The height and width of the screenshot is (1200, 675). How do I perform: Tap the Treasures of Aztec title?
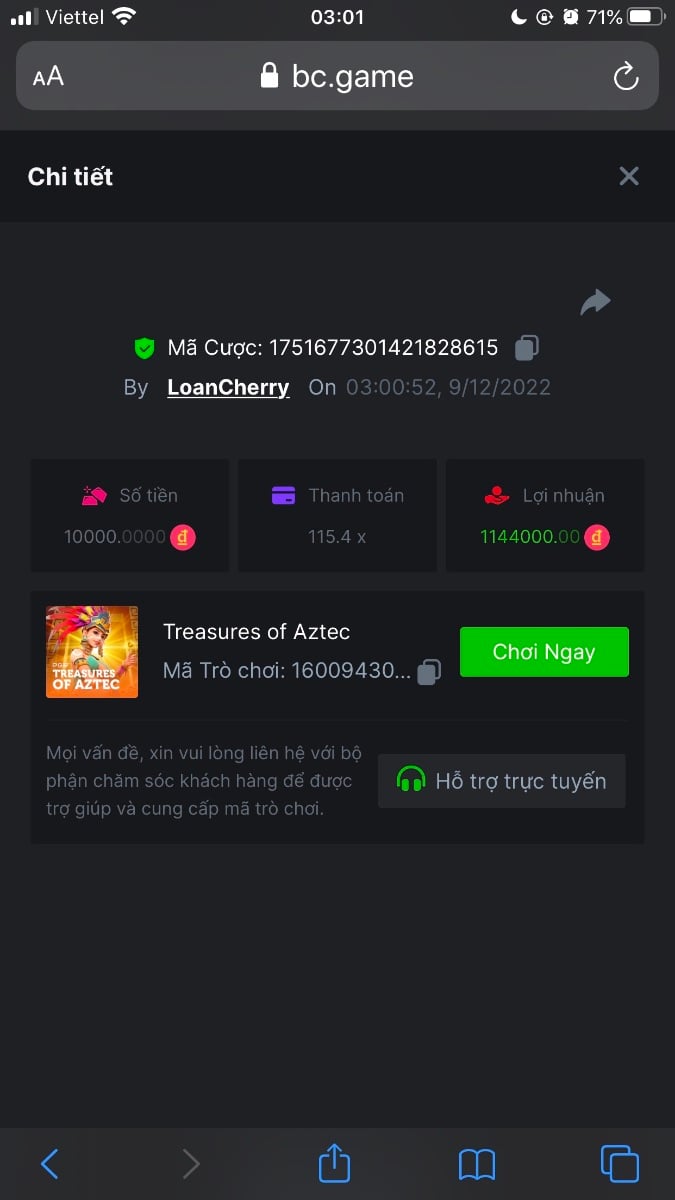(257, 632)
